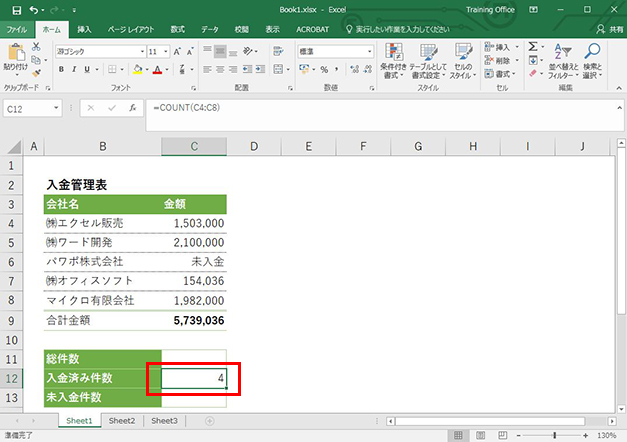Open the ファイル menu tab
Image resolution: width=627 pixels, height=442 pixels.
pyautogui.click(x=17, y=30)
